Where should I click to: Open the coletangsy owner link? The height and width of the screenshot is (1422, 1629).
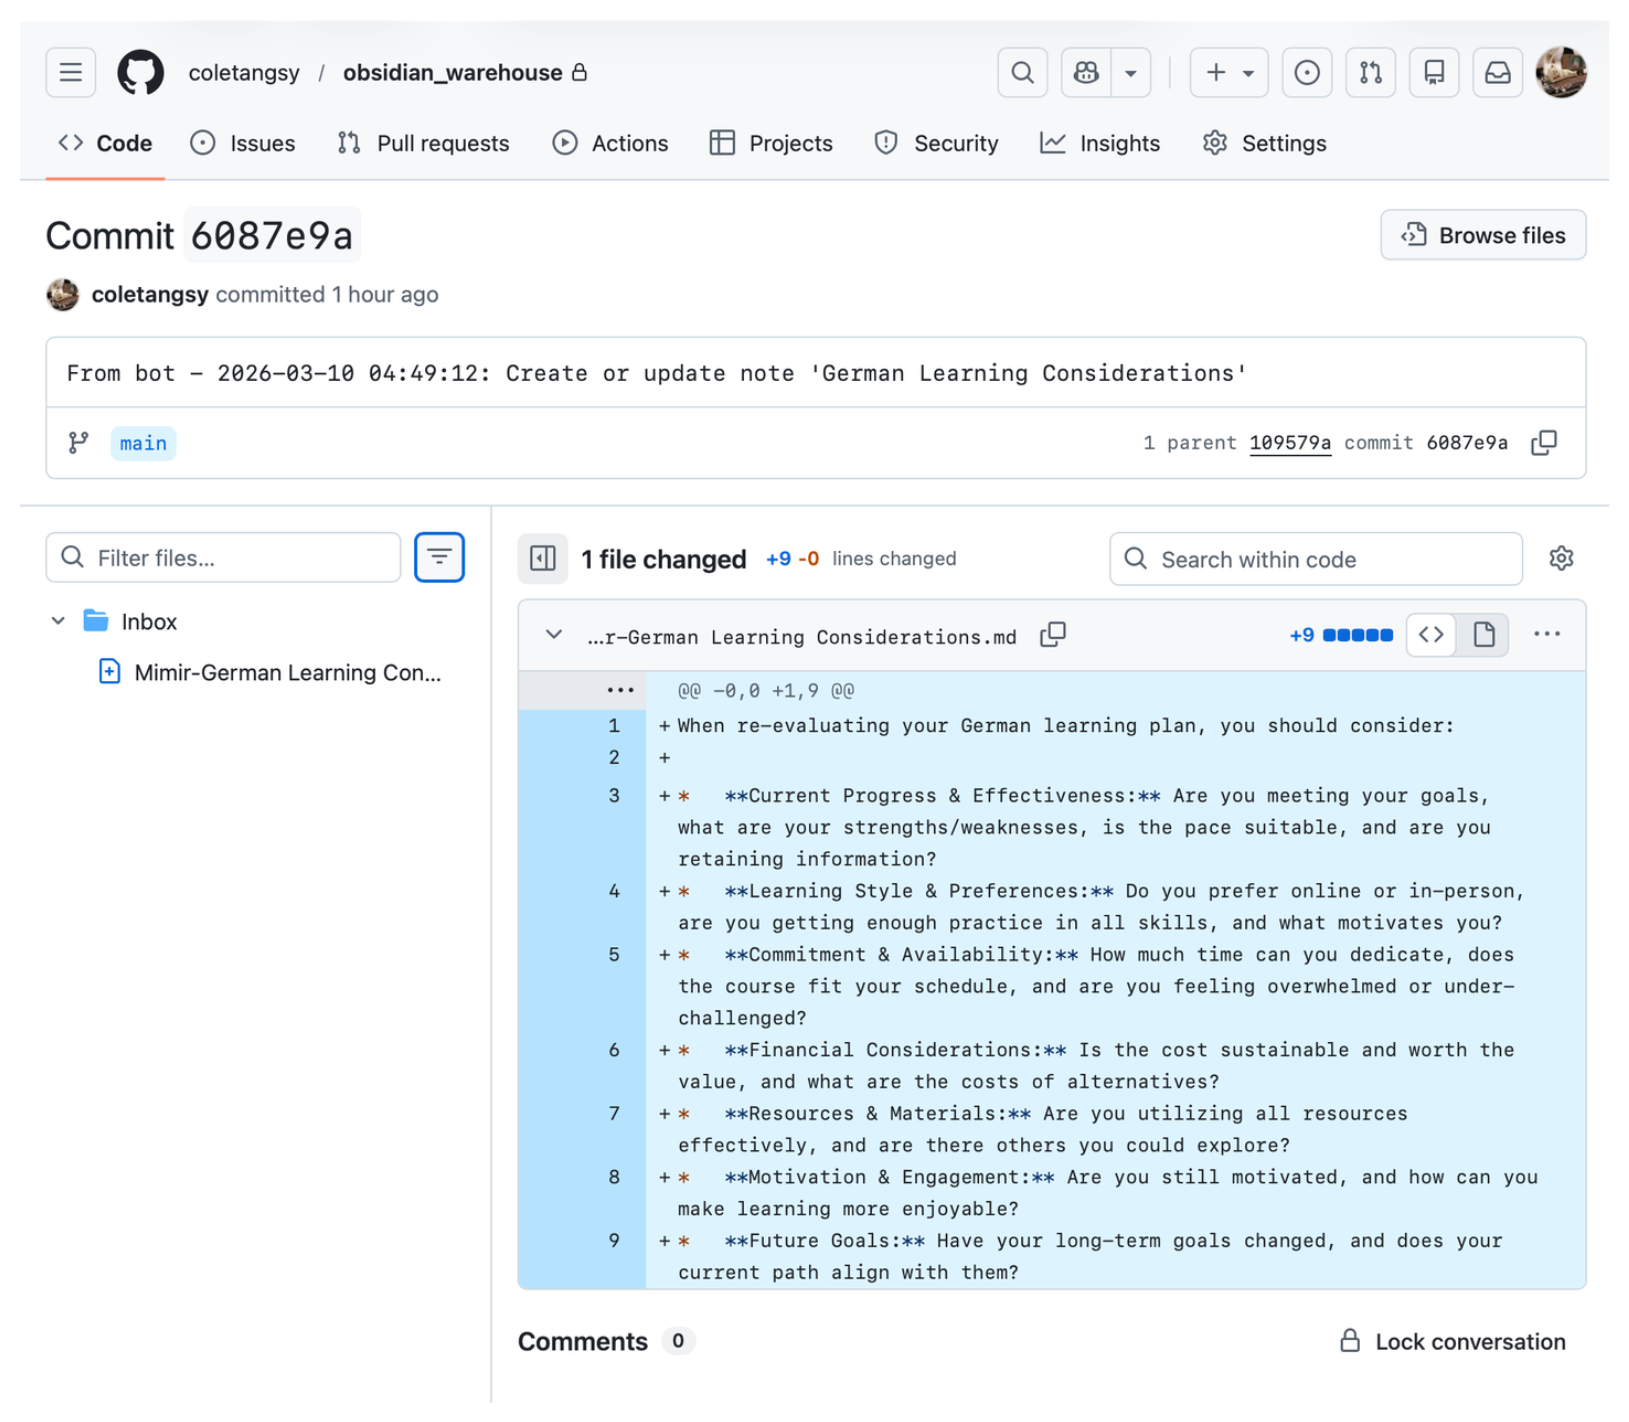click(x=244, y=73)
